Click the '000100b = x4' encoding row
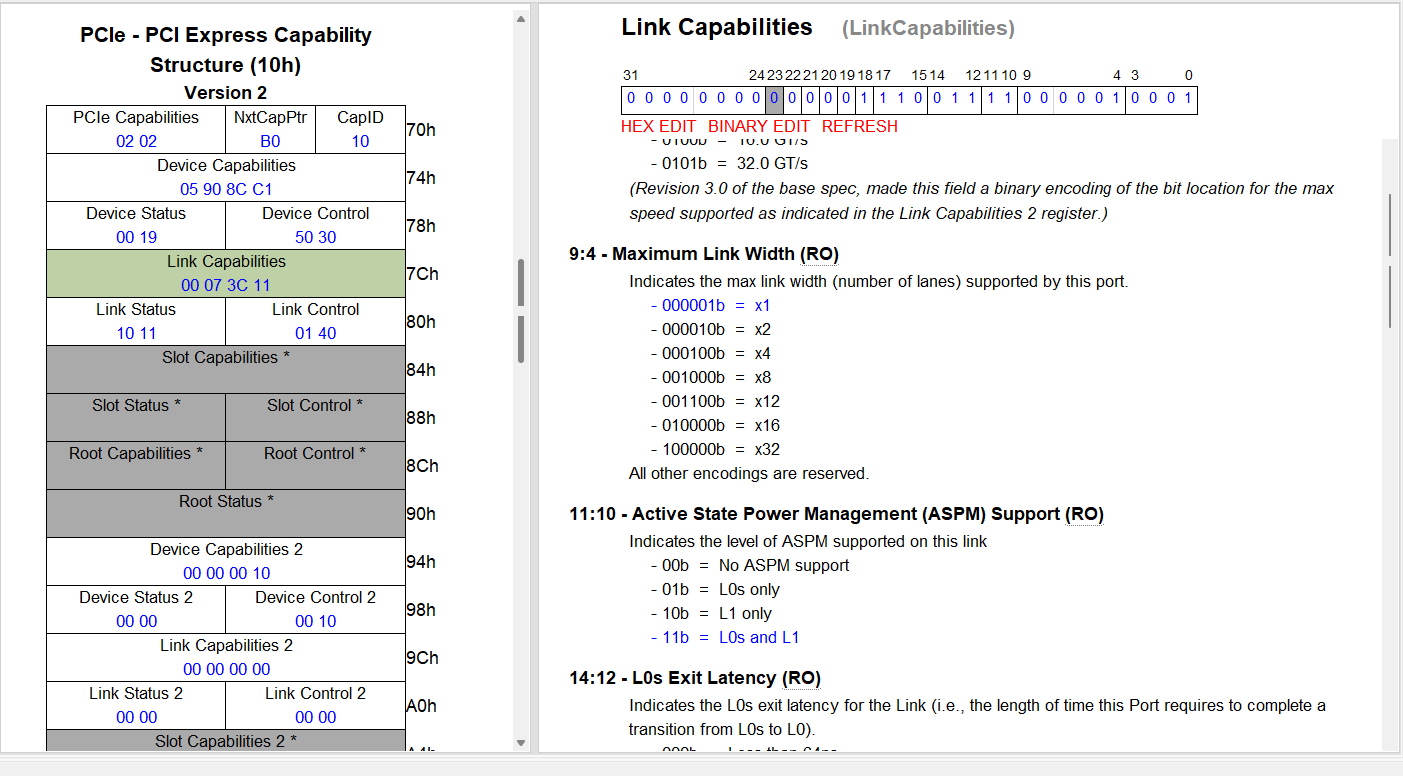This screenshot has height=776, width=1403. click(x=711, y=353)
